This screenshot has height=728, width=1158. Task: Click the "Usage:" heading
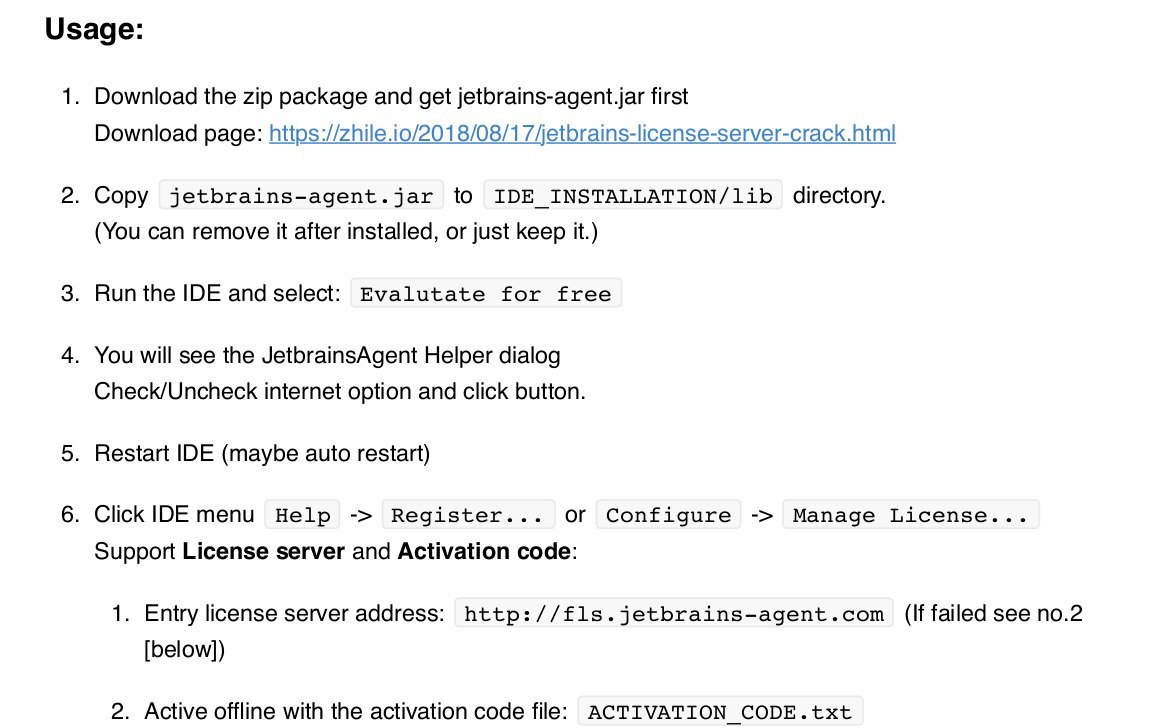(95, 30)
